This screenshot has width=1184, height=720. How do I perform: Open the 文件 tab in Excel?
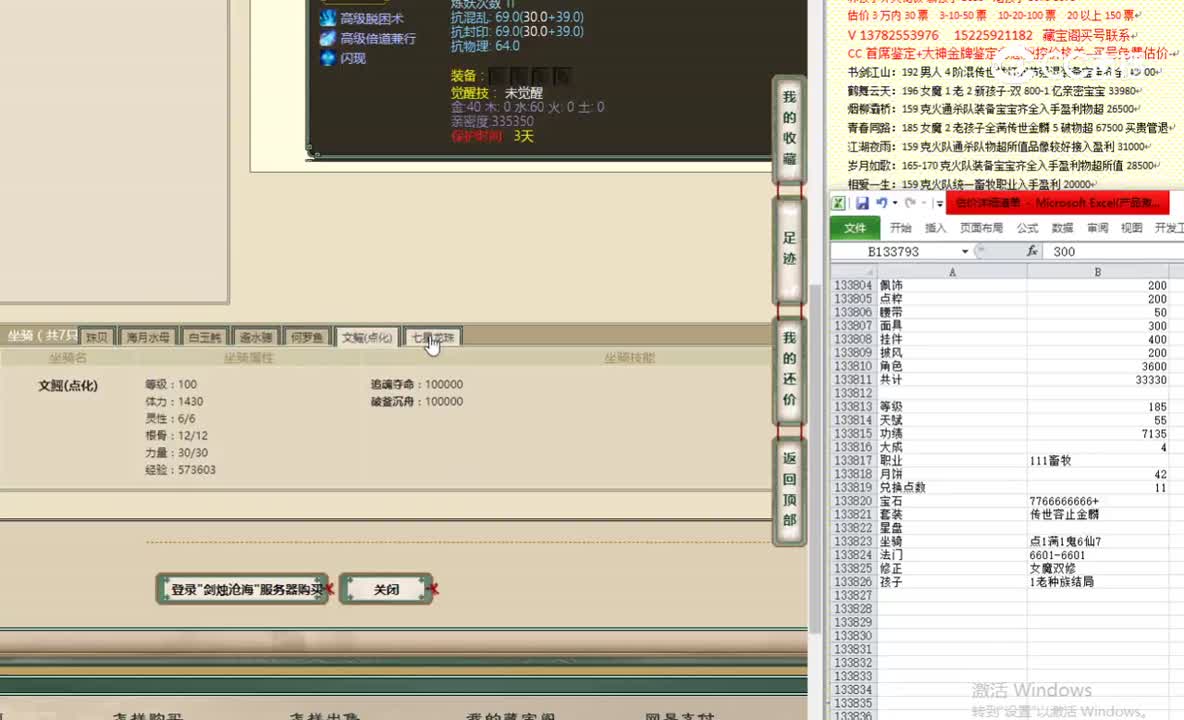pyautogui.click(x=855, y=228)
